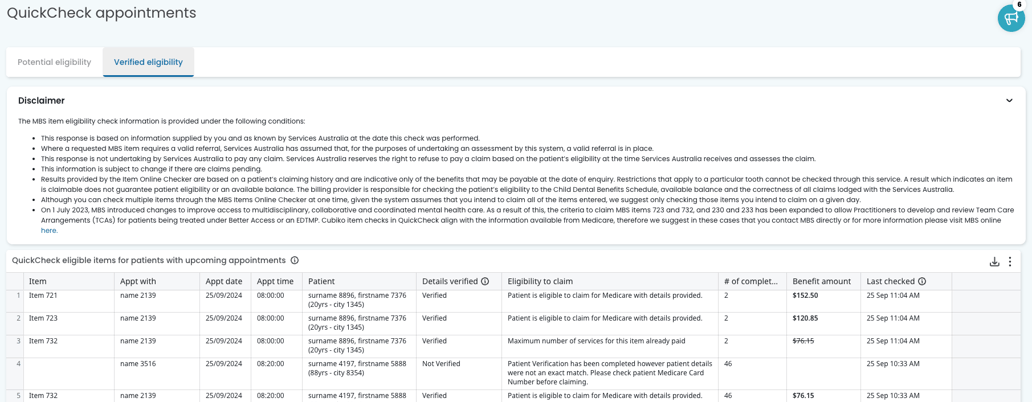Click the Disclaimer heading text
This screenshot has width=1032, height=402.
pyautogui.click(x=41, y=101)
